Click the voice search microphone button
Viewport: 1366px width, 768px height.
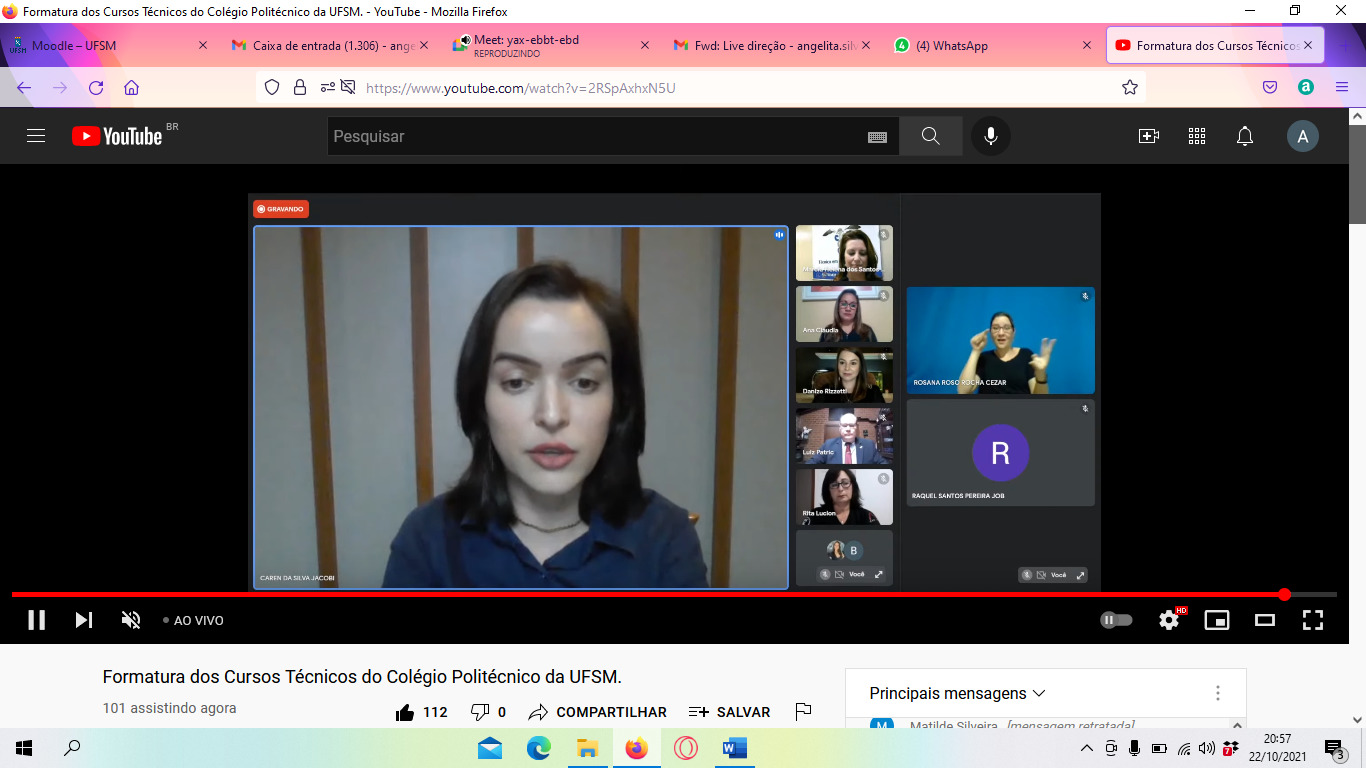tap(990, 136)
